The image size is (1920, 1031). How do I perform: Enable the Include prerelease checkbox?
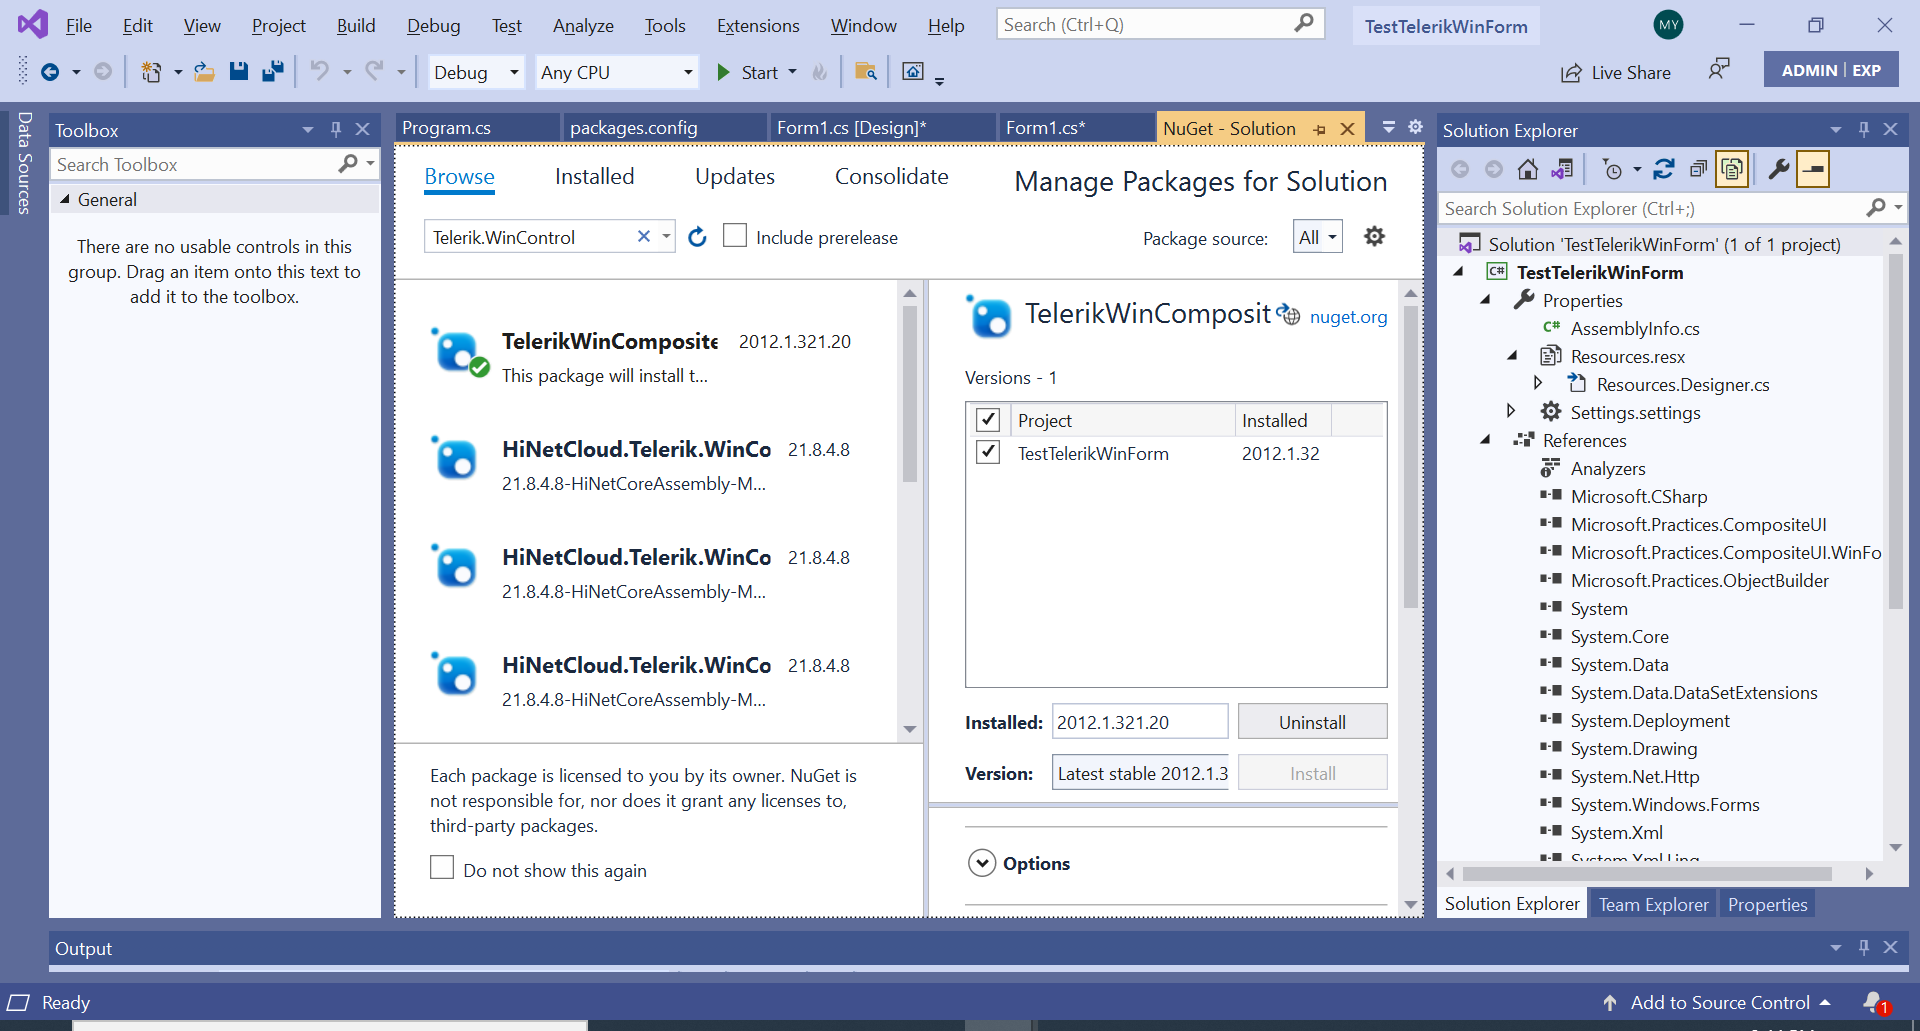pos(735,235)
